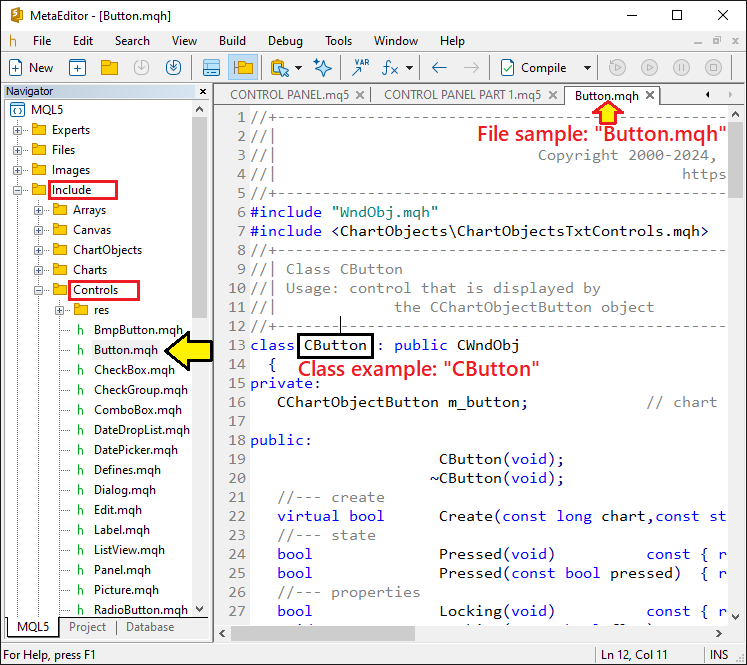Select CheckBox.mqh file
The width and height of the screenshot is (747, 665).
pos(134,370)
